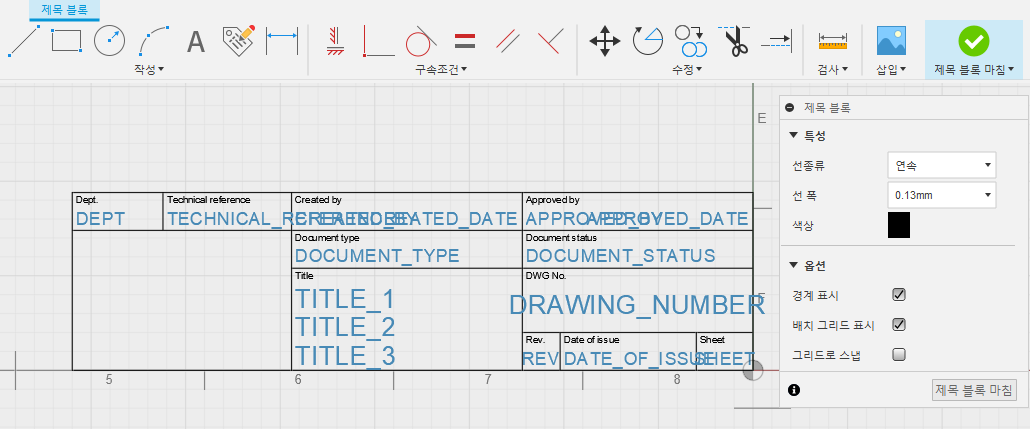This screenshot has width=1030, height=429.
Task: Open the 삽입 dropdown menu
Action: pyautogui.click(x=891, y=70)
